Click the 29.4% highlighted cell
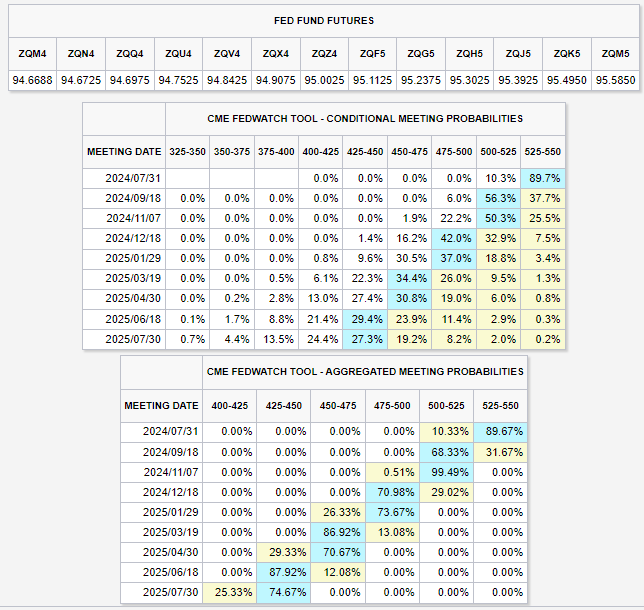Viewport: 644px width, 610px height. (365, 319)
